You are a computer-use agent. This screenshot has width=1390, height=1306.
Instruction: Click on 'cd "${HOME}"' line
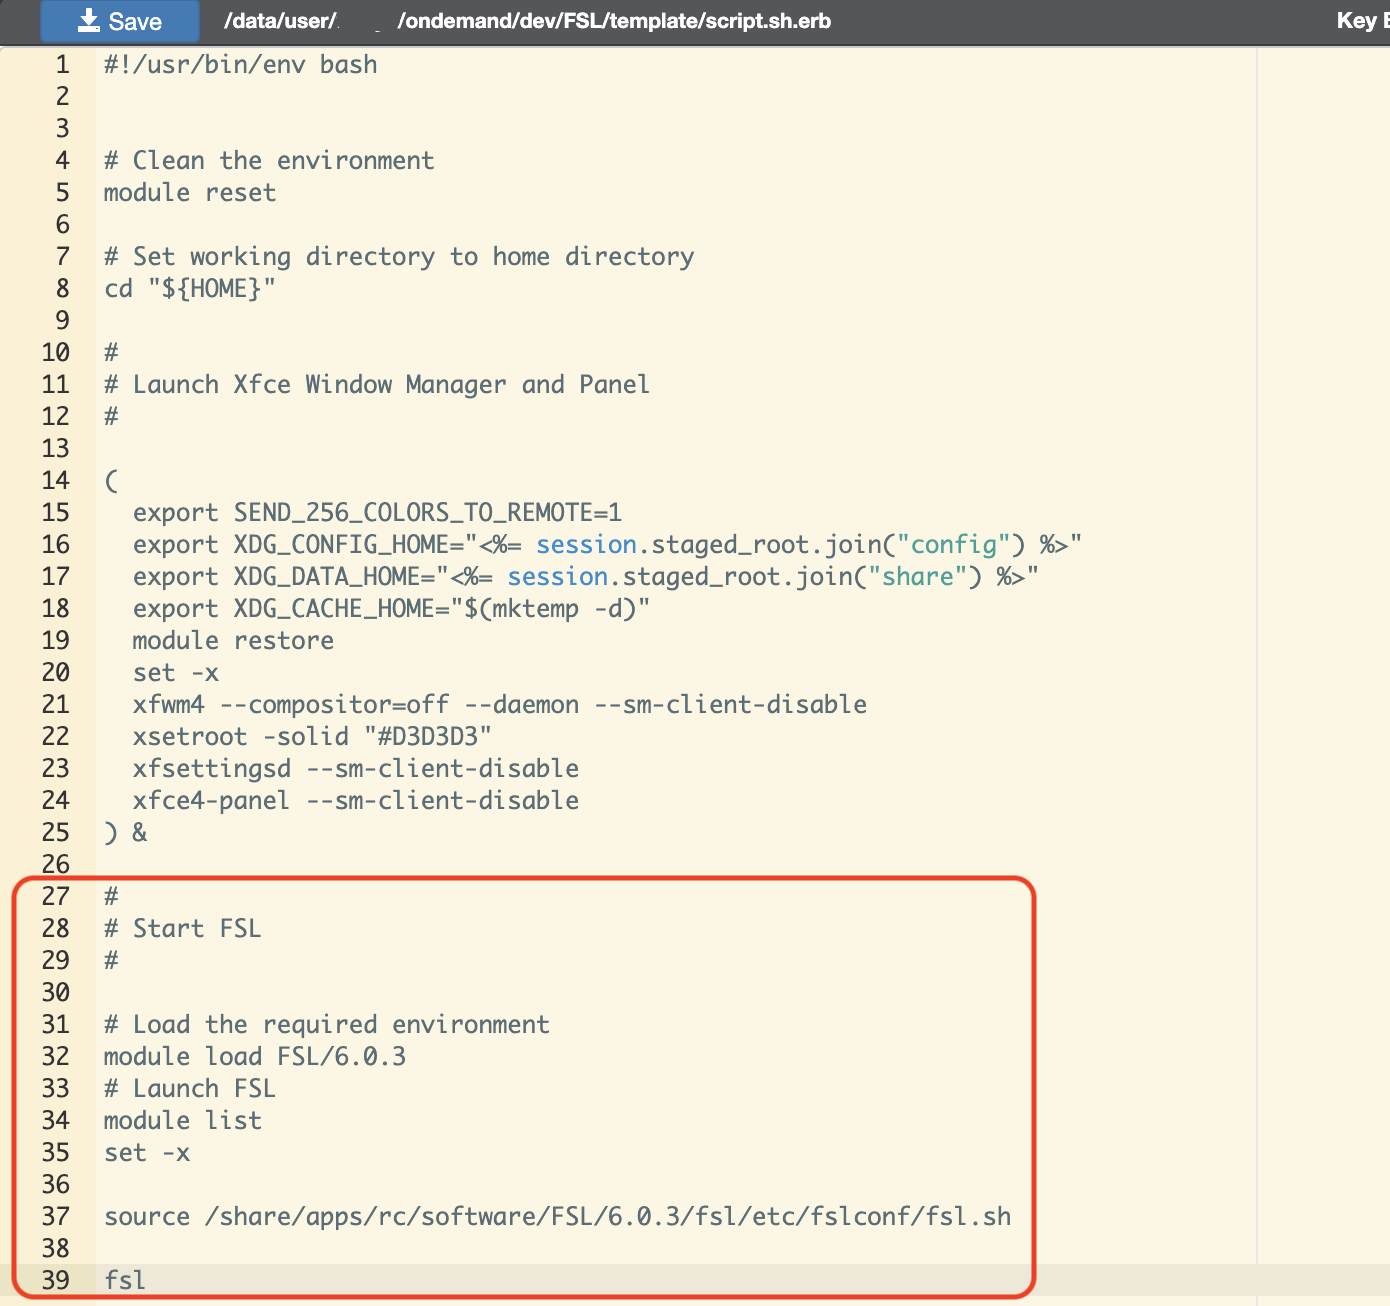[190, 288]
